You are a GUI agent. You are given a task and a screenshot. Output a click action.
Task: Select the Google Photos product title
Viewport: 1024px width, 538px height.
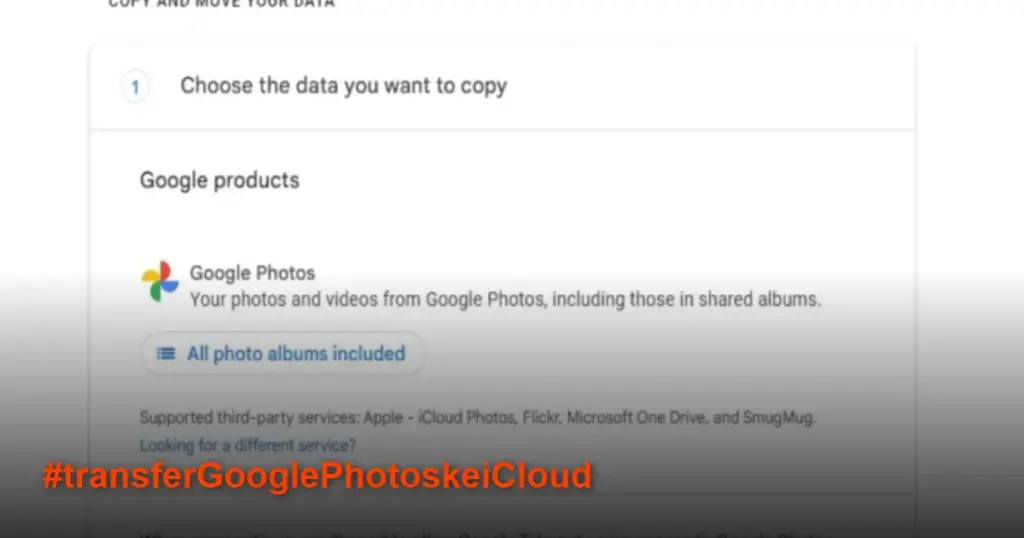point(252,273)
